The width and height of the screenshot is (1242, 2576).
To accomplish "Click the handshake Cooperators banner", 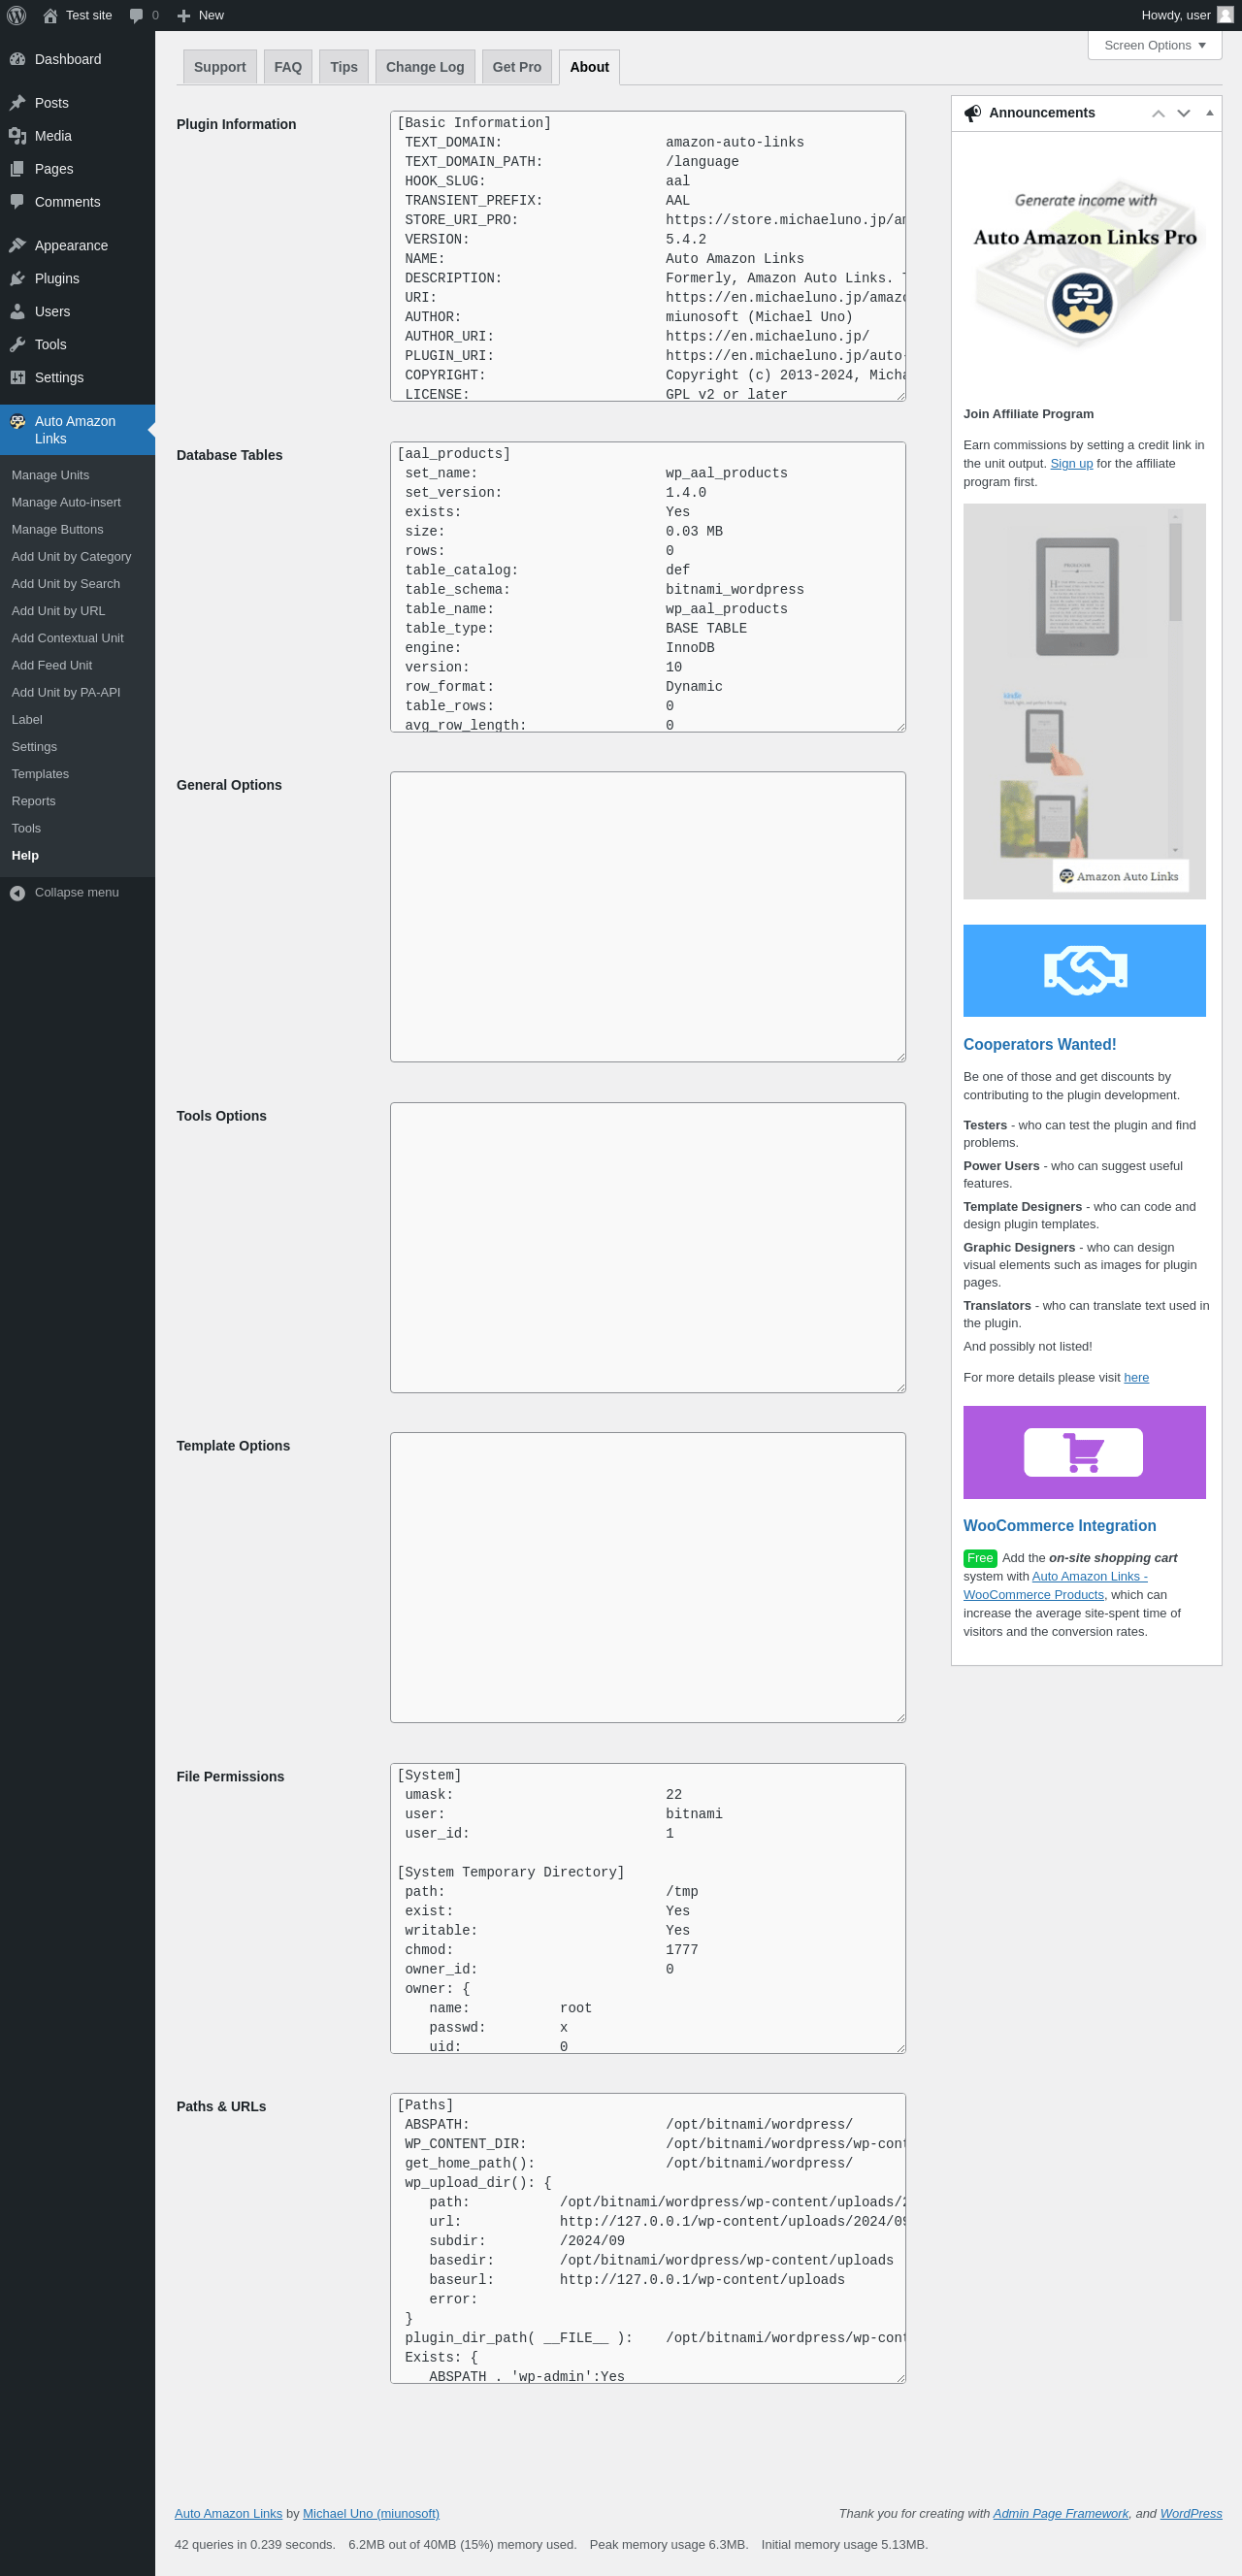I will click(1084, 970).
